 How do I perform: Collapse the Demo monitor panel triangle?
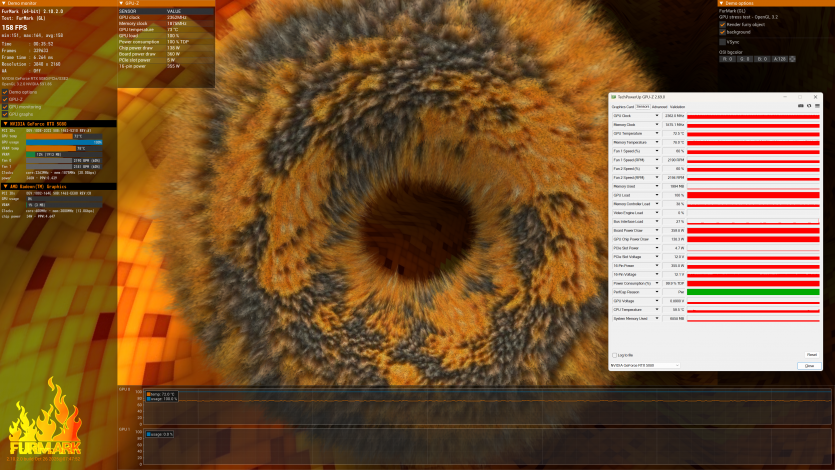click(x=4, y=3)
